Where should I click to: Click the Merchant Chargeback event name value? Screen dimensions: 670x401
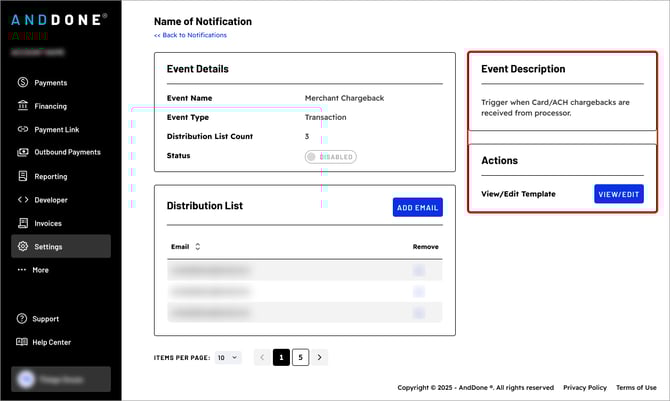point(344,98)
